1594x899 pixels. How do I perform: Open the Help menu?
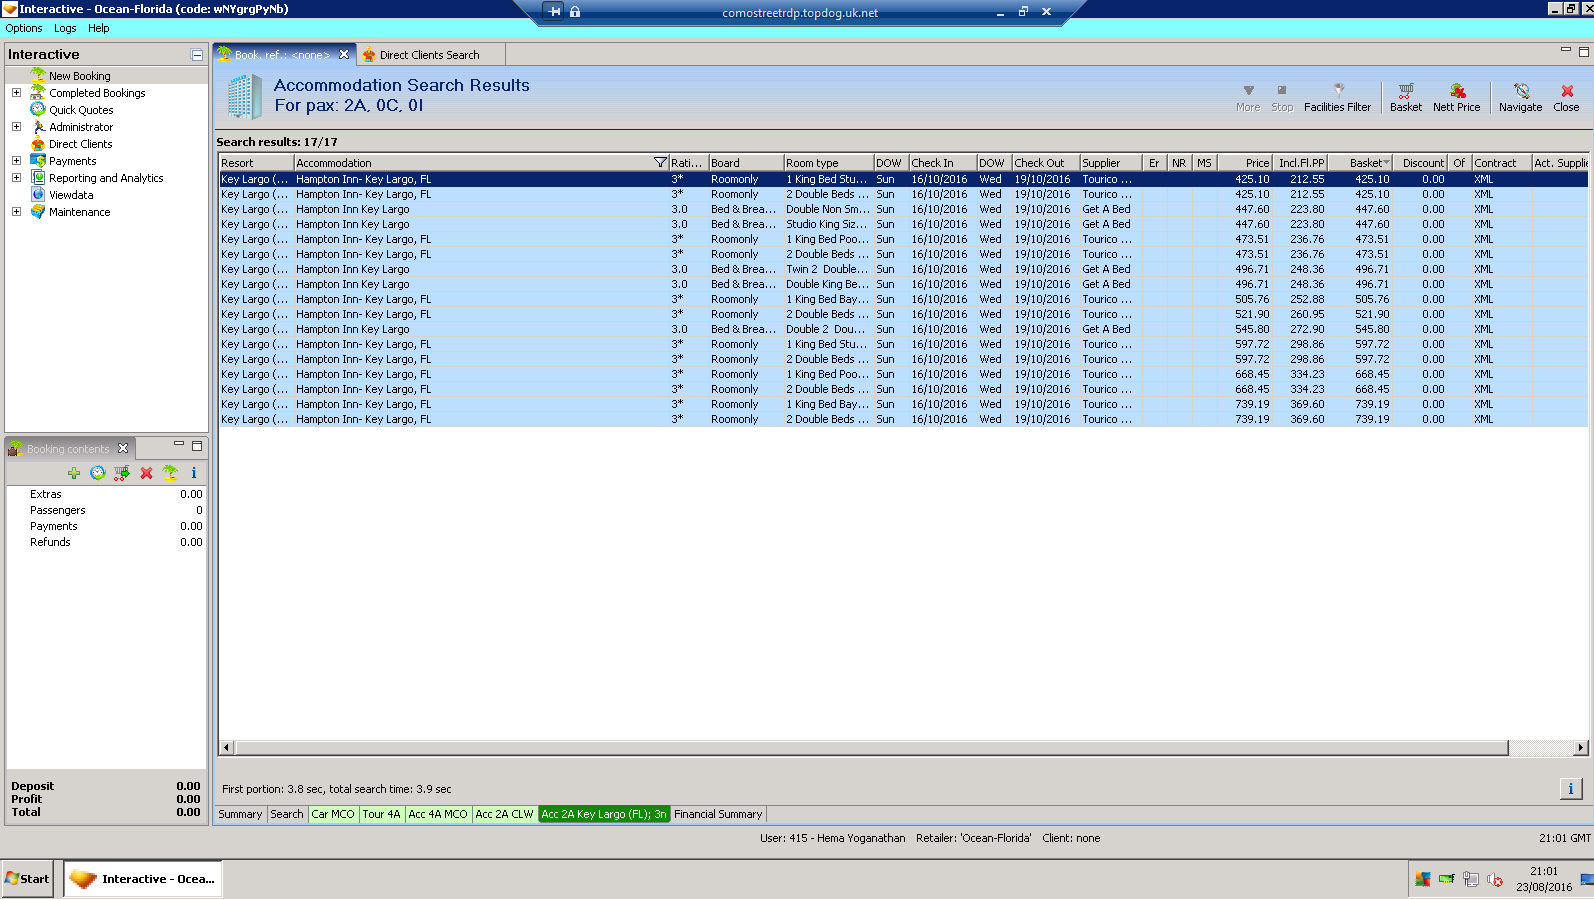pyautogui.click(x=98, y=28)
